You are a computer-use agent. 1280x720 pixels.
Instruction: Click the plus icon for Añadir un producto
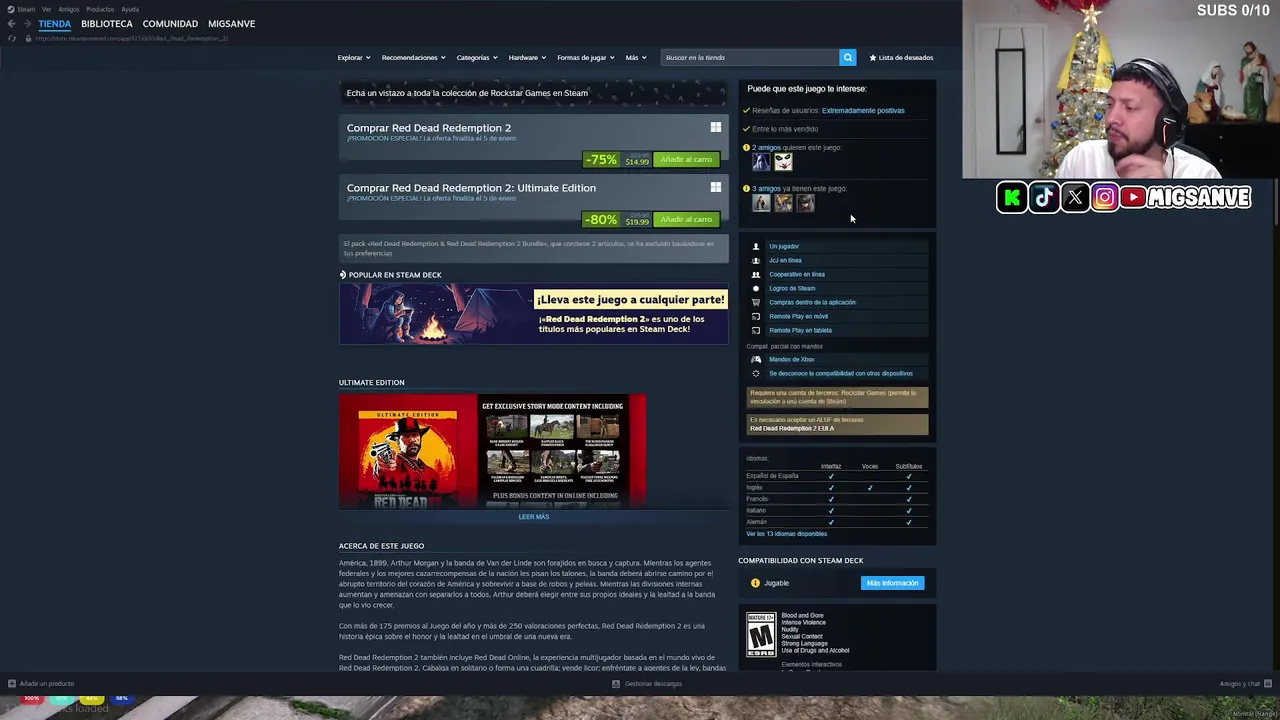tap(11, 684)
